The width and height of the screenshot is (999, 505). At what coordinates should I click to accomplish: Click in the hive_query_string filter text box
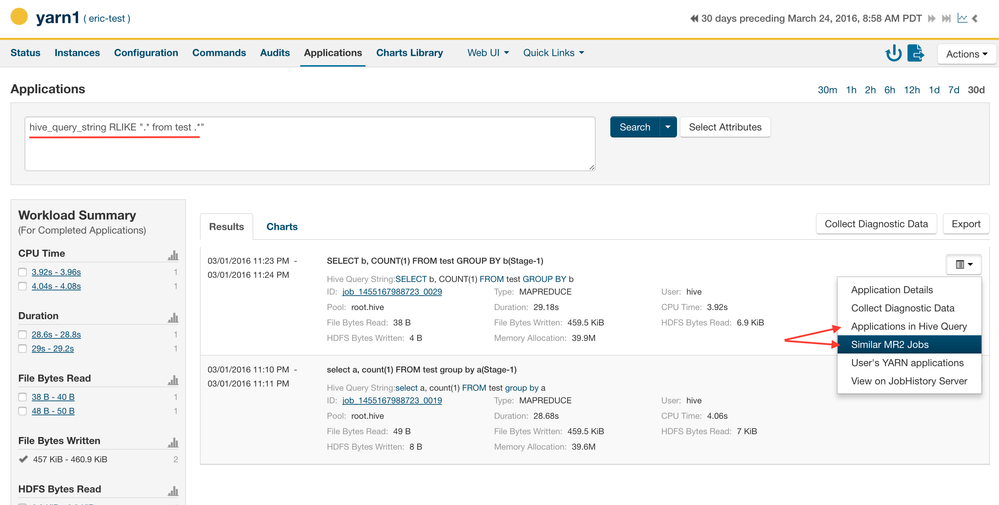pos(310,143)
